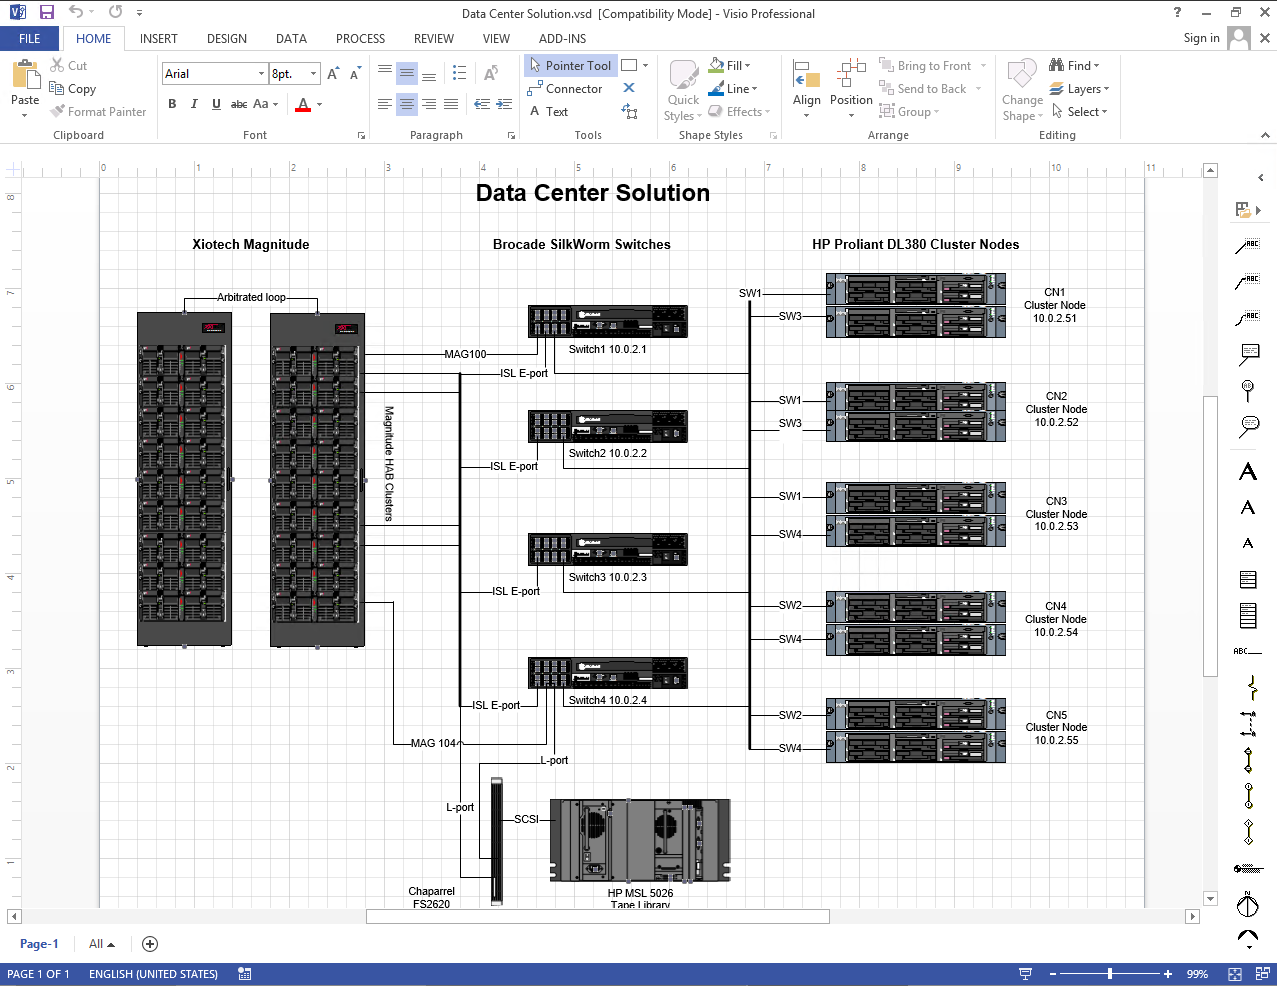The width and height of the screenshot is (1277, 986).
Task: Select the Pointer Tool
Action: [x=570, y=66]
